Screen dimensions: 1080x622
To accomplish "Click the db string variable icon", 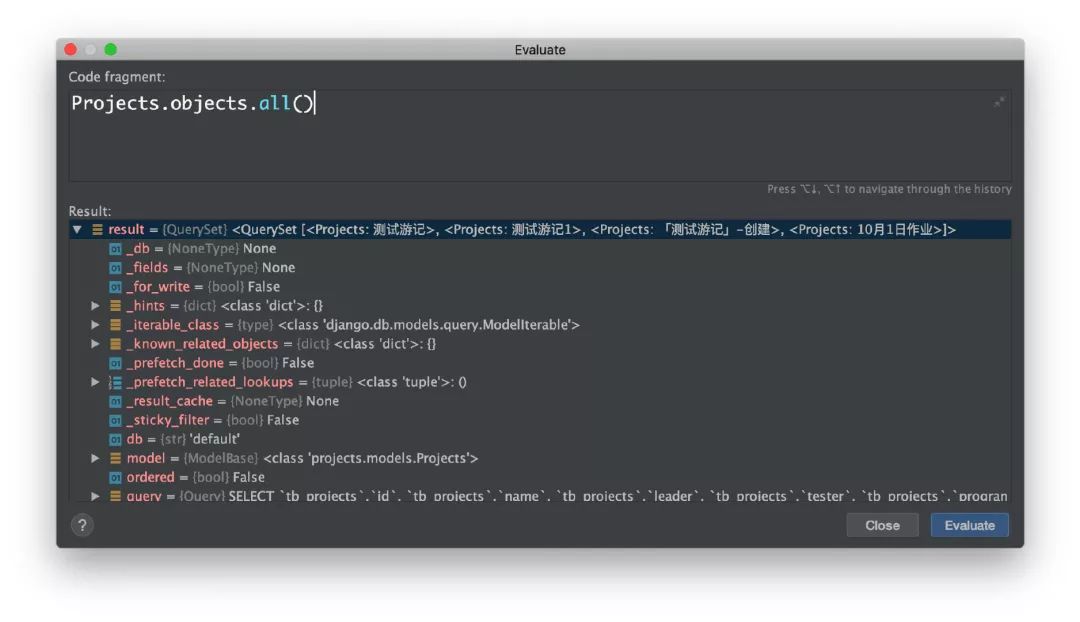I will click(x=115, y=439).
